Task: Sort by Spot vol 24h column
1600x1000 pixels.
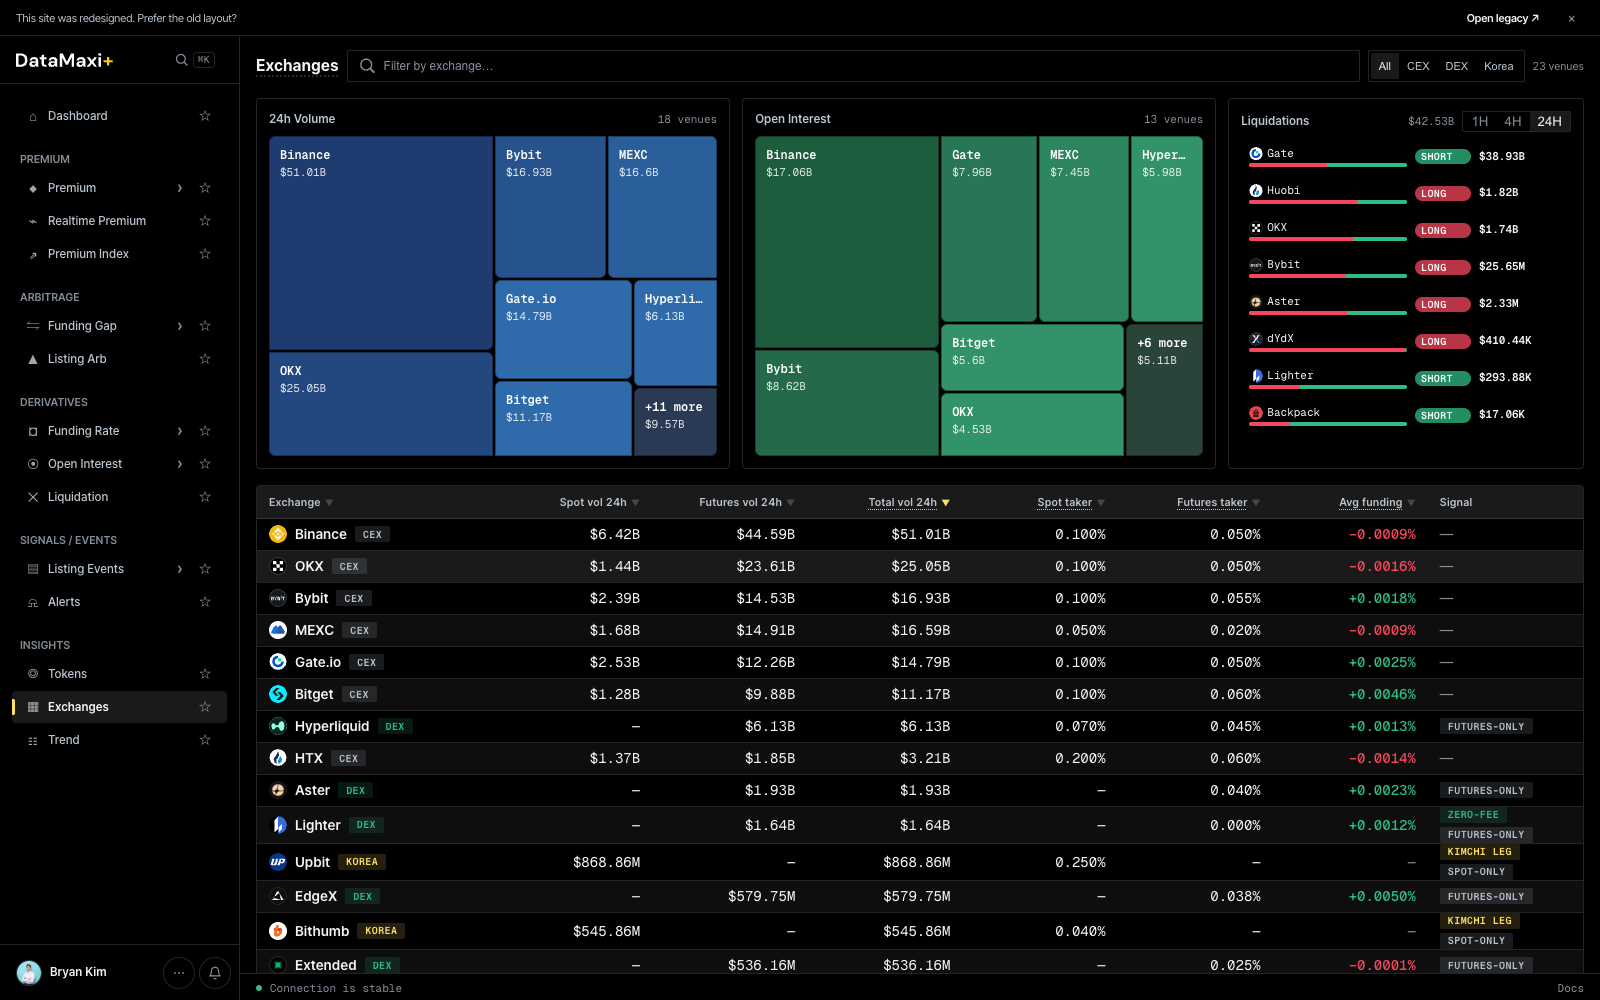Action: tap(599, 502)
